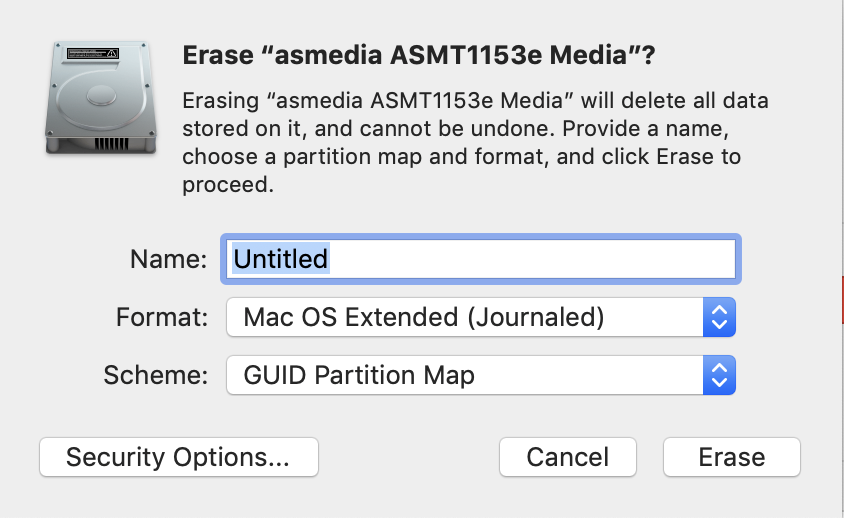Click in the Name text field
The image size is (844, 518).
(x=530, y=259)
